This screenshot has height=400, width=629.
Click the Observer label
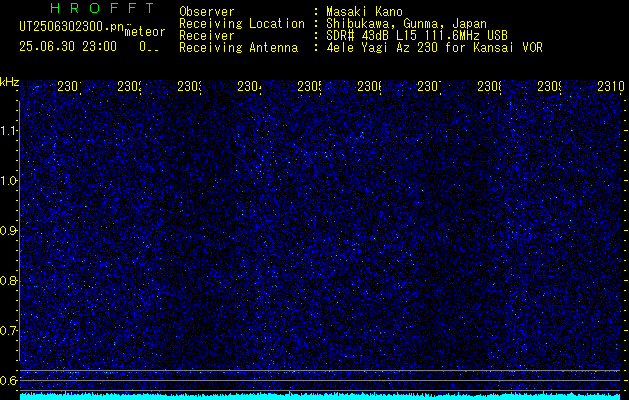(x=207, y=12)
